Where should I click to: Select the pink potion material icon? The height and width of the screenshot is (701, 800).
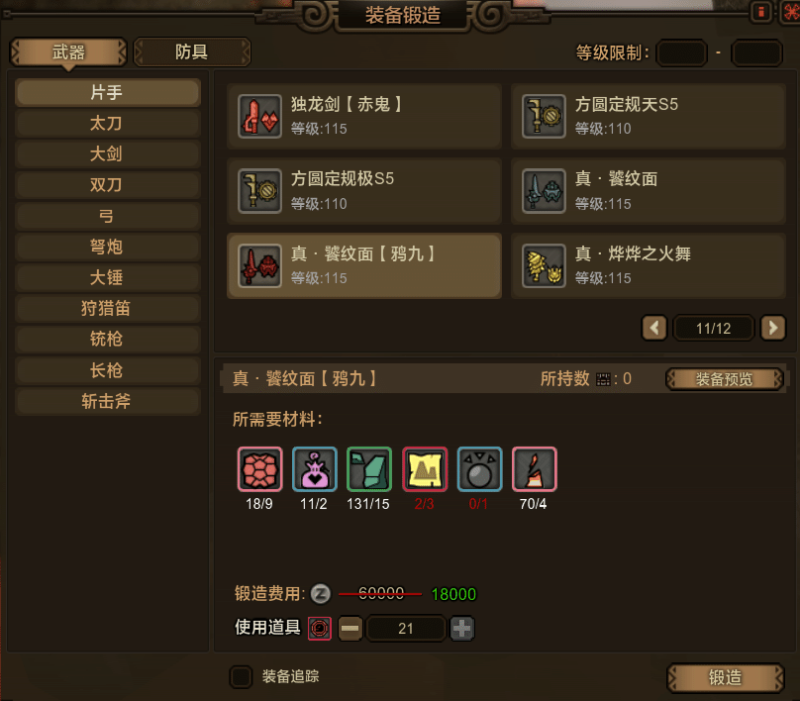pos(315,469)
